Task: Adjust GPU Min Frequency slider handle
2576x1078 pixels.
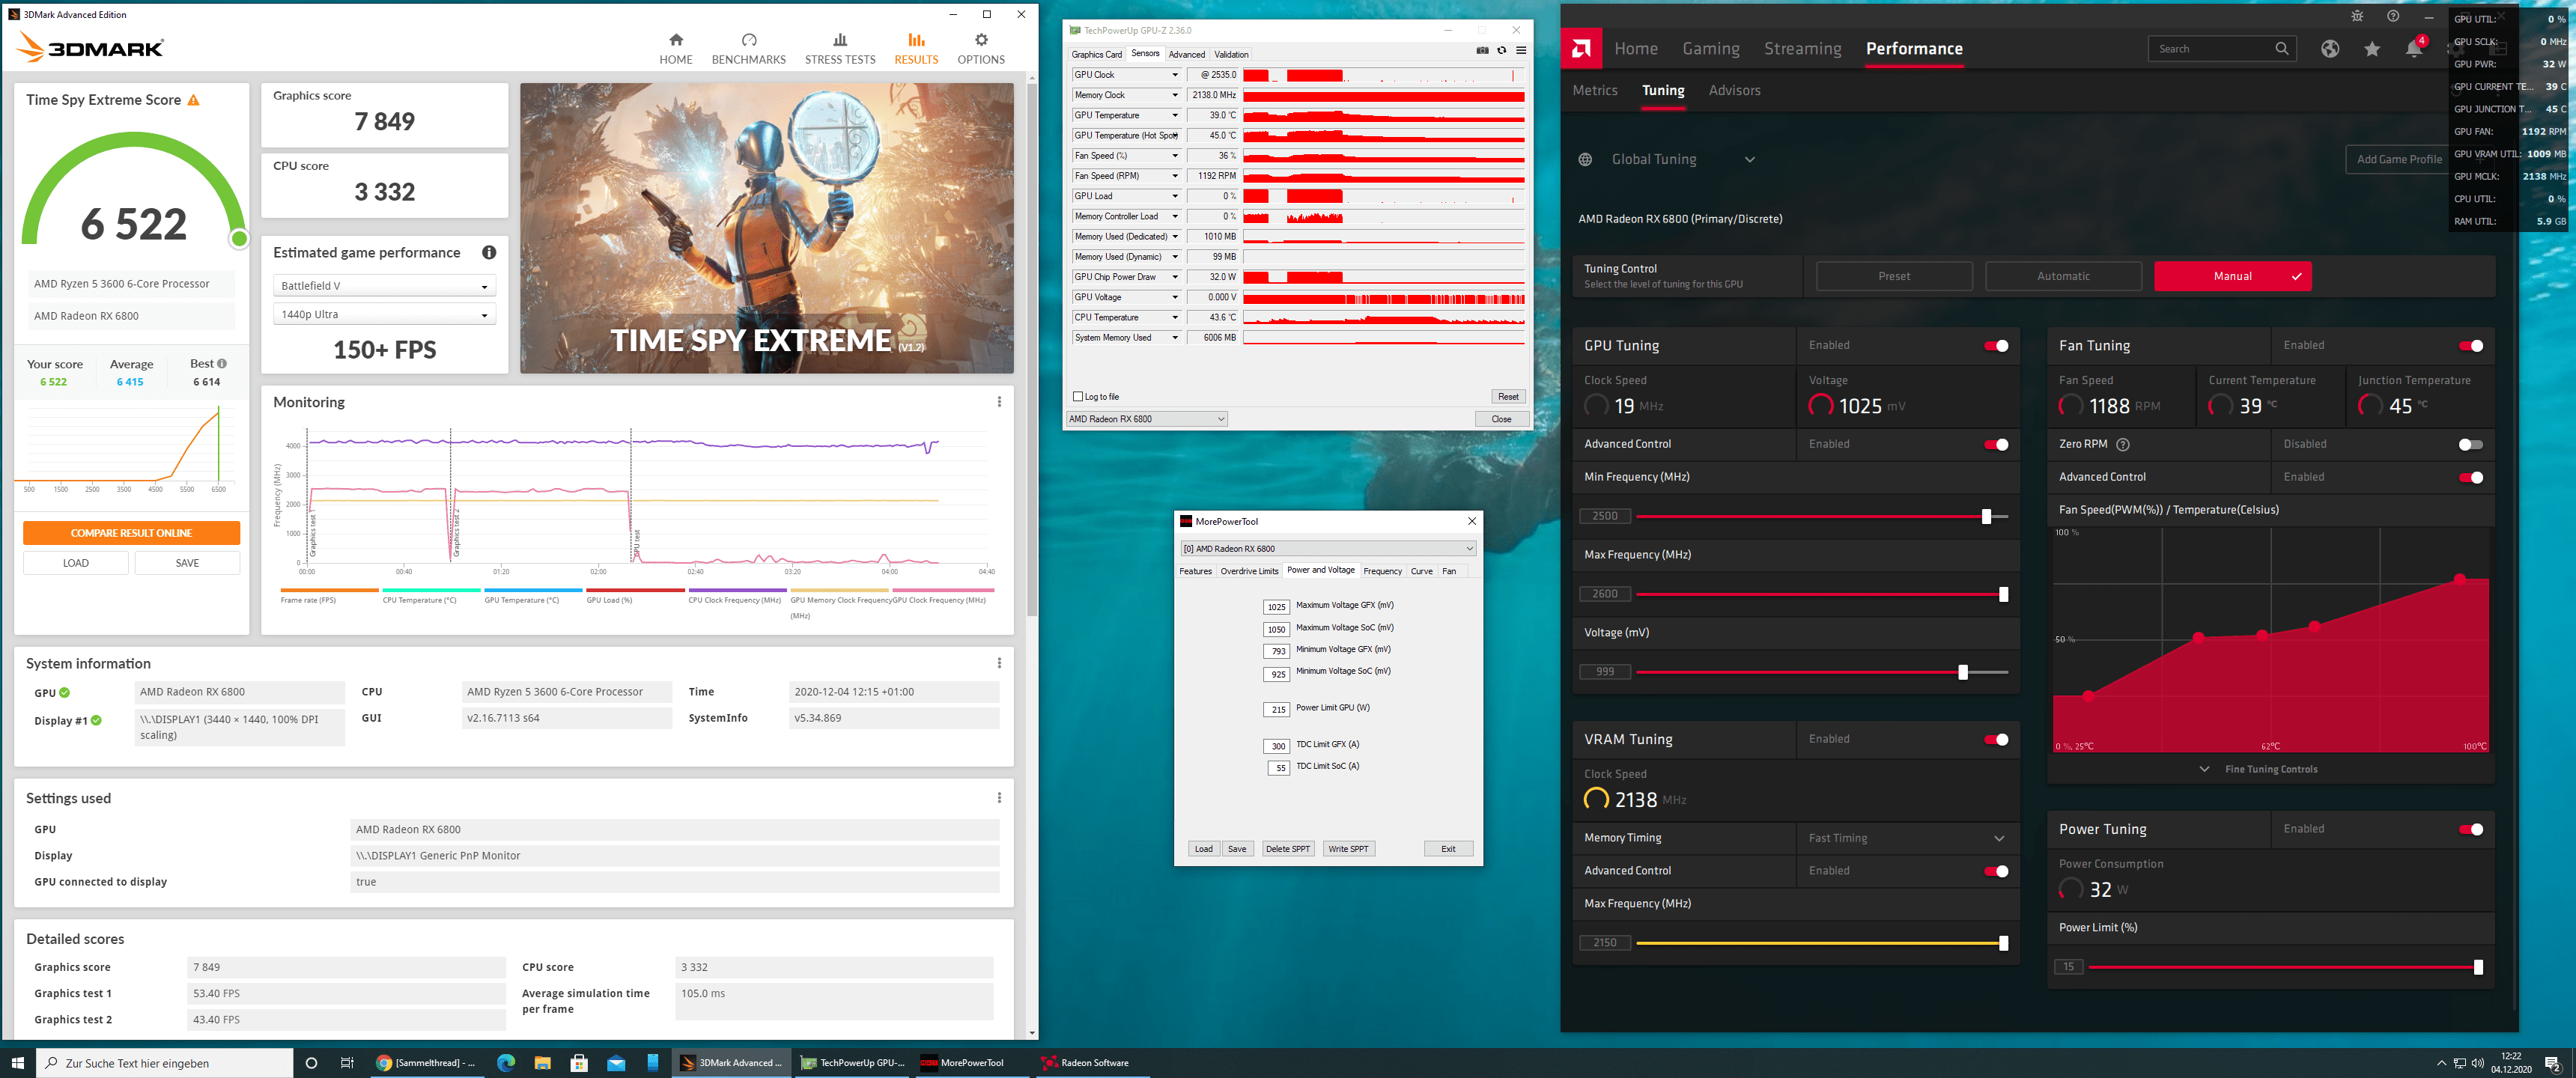Action: pos(1987,517)
